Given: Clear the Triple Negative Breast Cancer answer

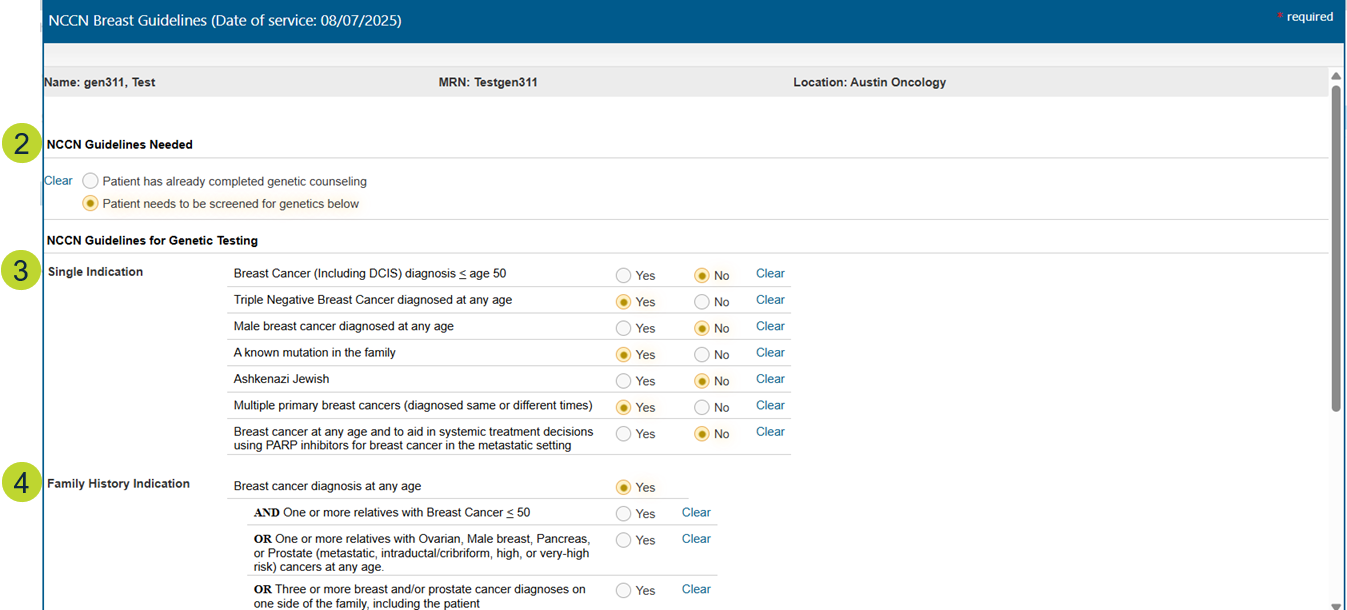Looking at the screenshot, I should [770, 300].
